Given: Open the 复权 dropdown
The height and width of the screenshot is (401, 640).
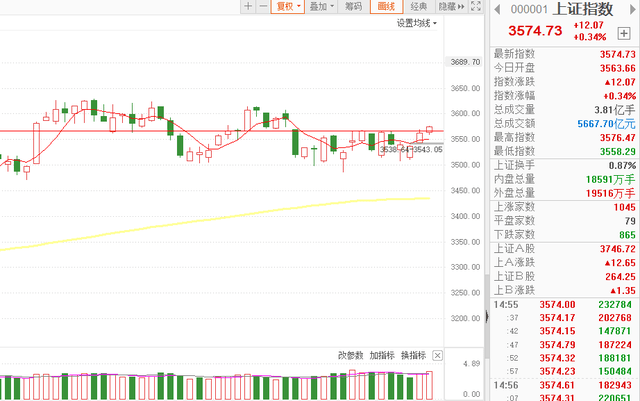Looking at the screenshot, I should coord(289,7).
